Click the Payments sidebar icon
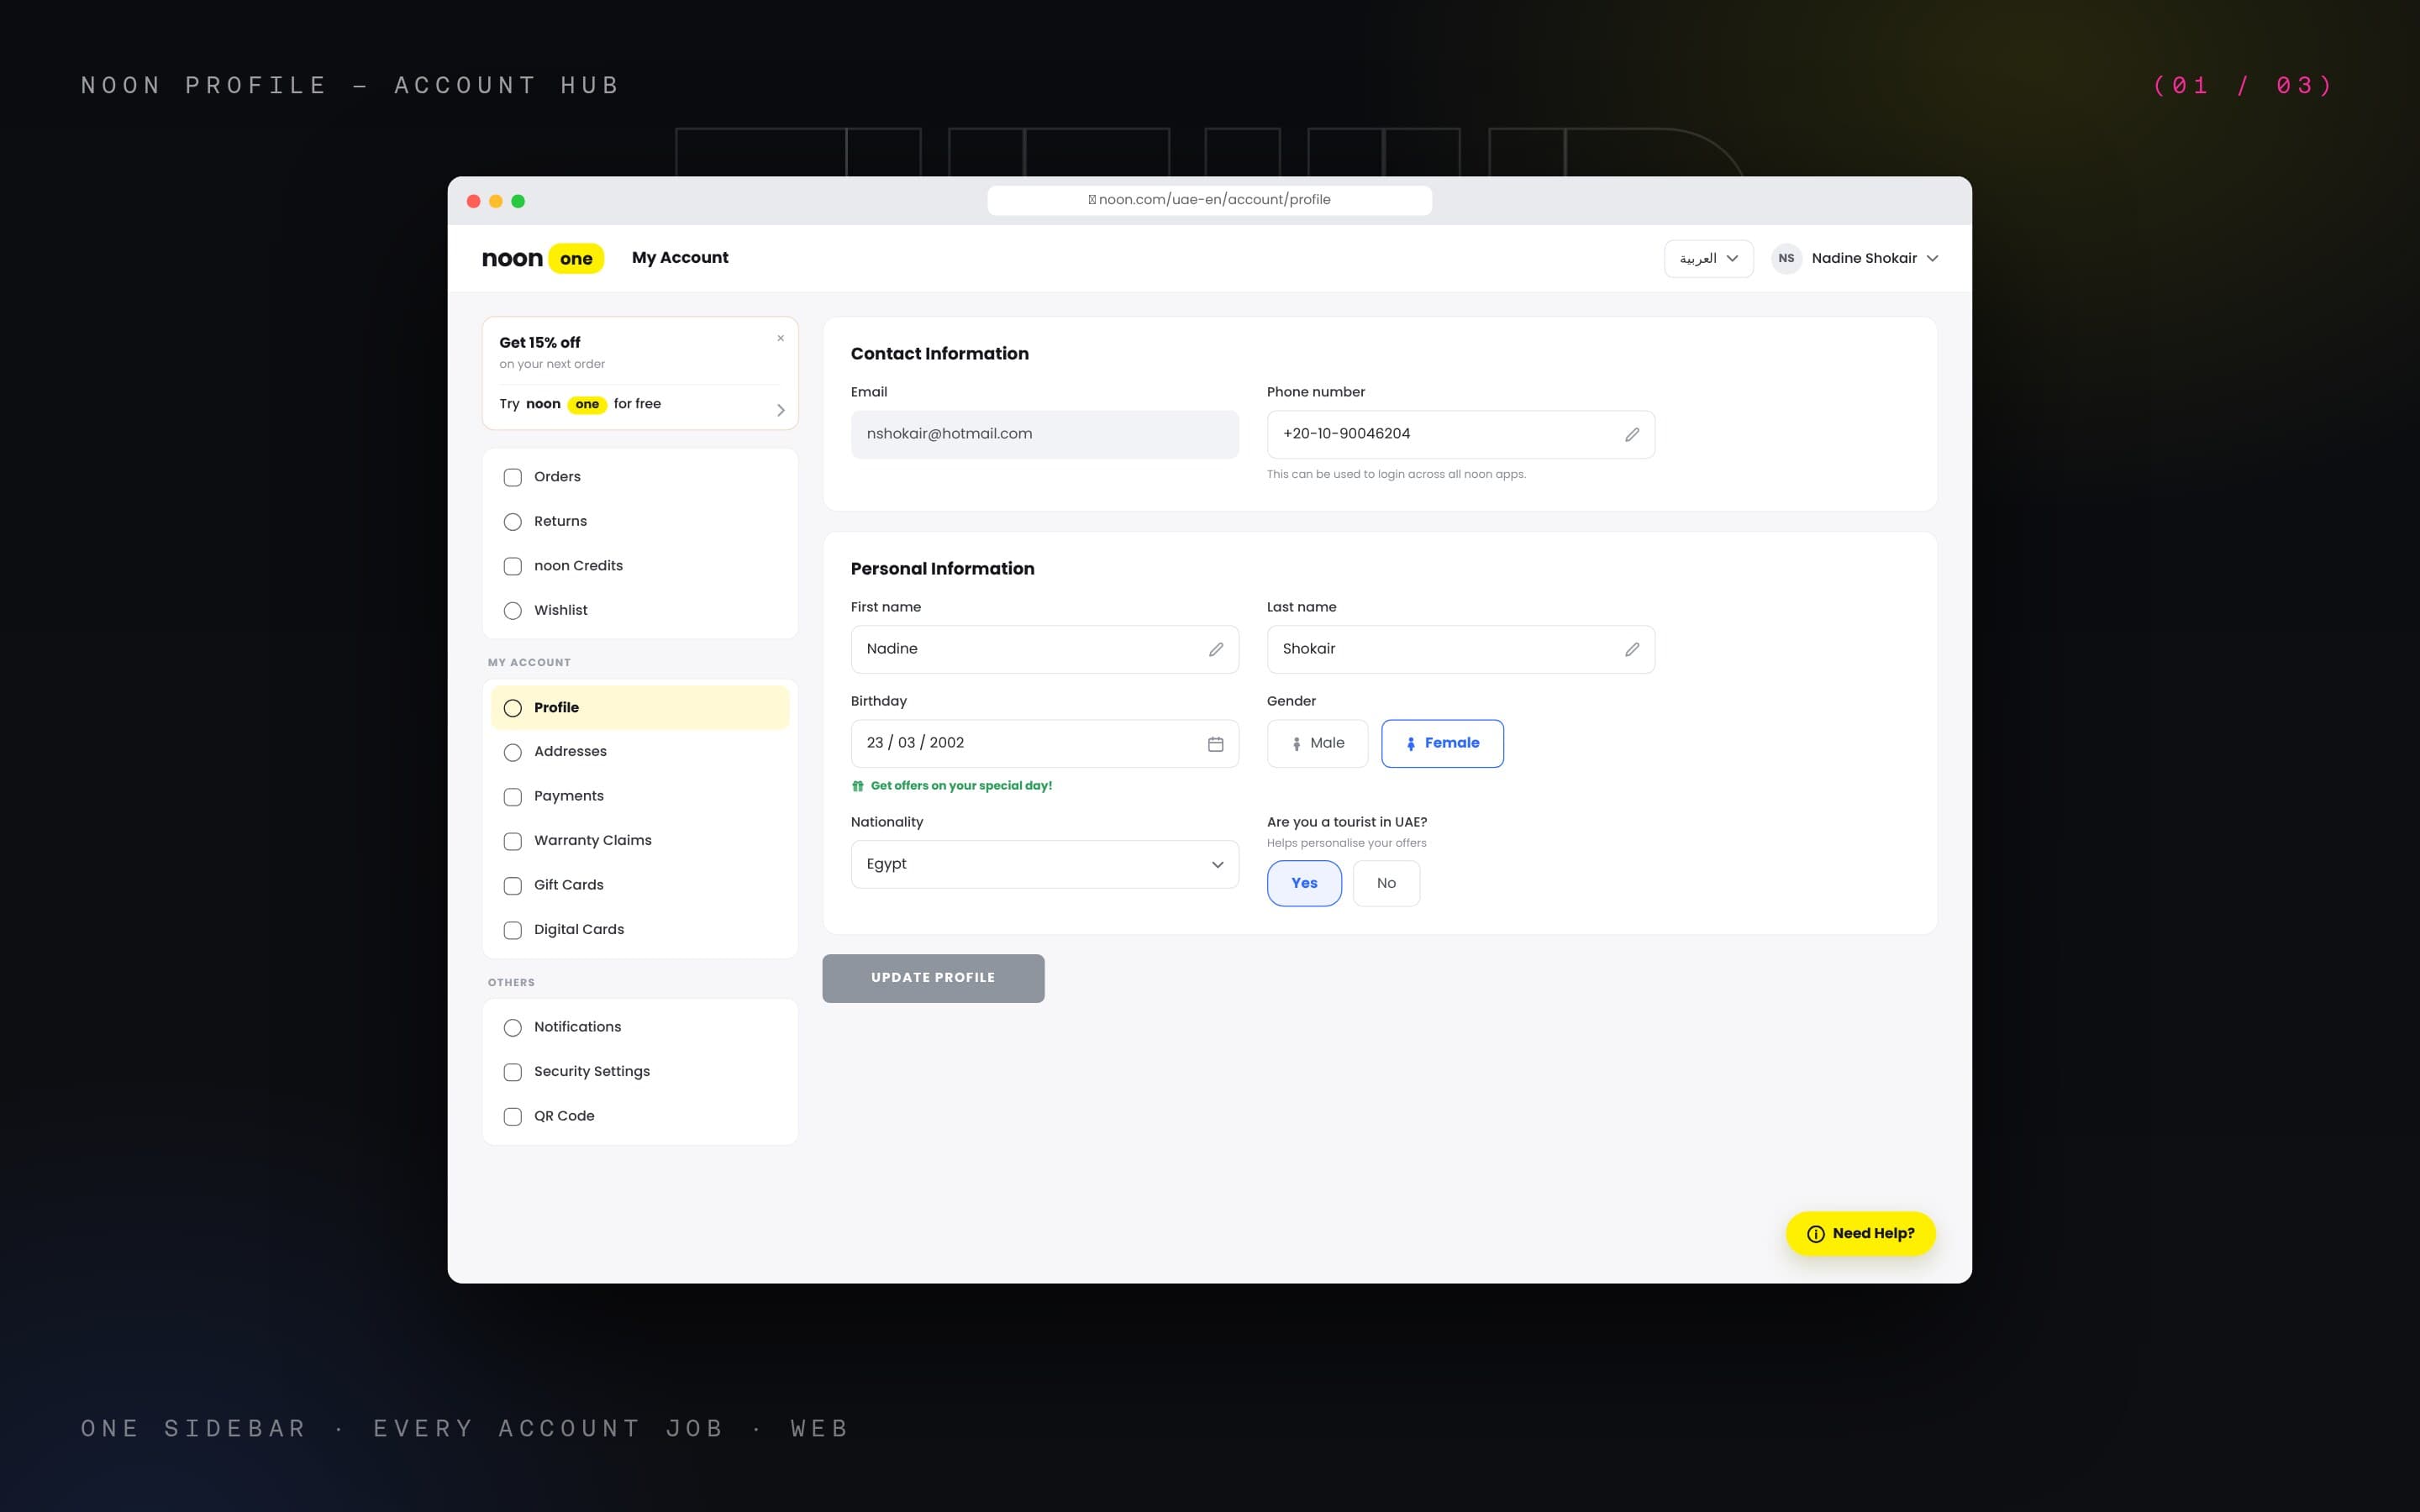The height and width of the screenshot is (1512, 2420). 513,797
